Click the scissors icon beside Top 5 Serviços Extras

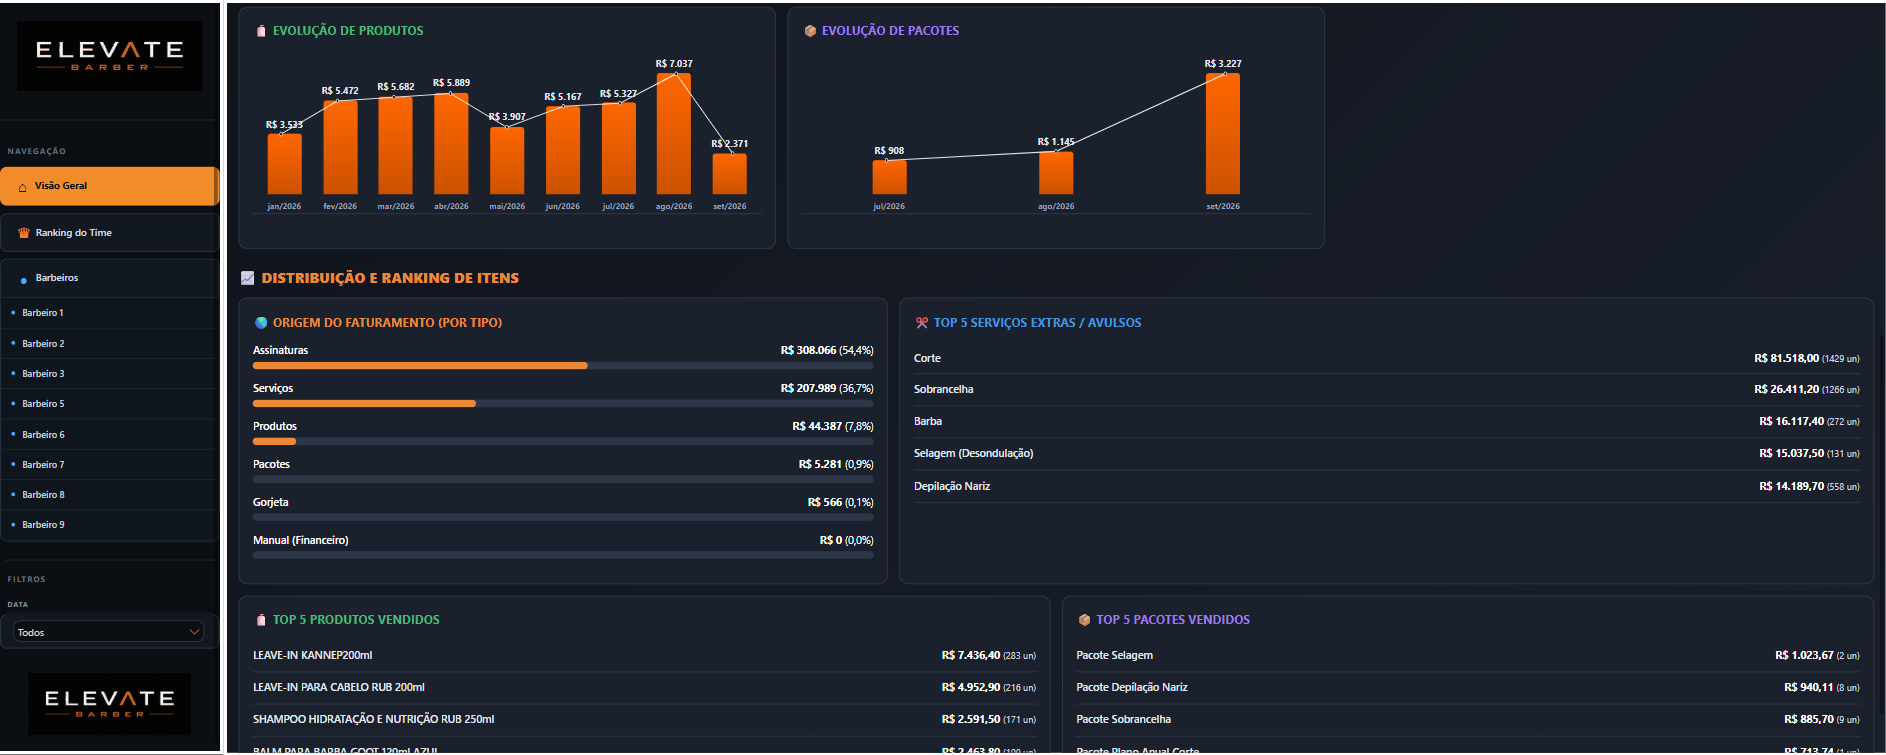click(x=922, y=323)
